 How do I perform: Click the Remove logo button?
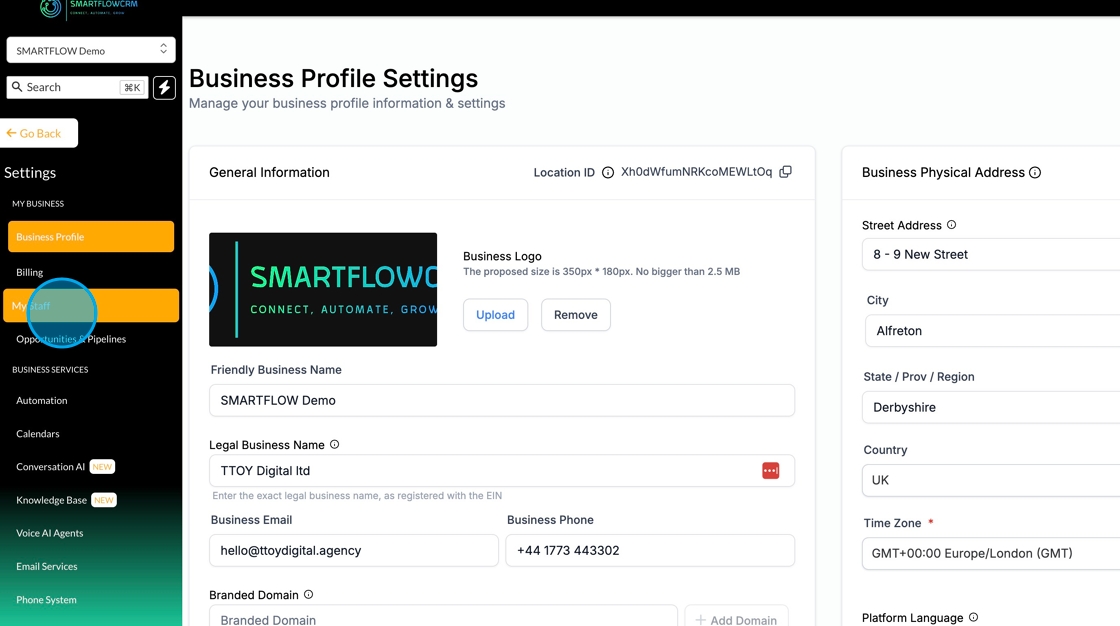(x=575, y=315)
